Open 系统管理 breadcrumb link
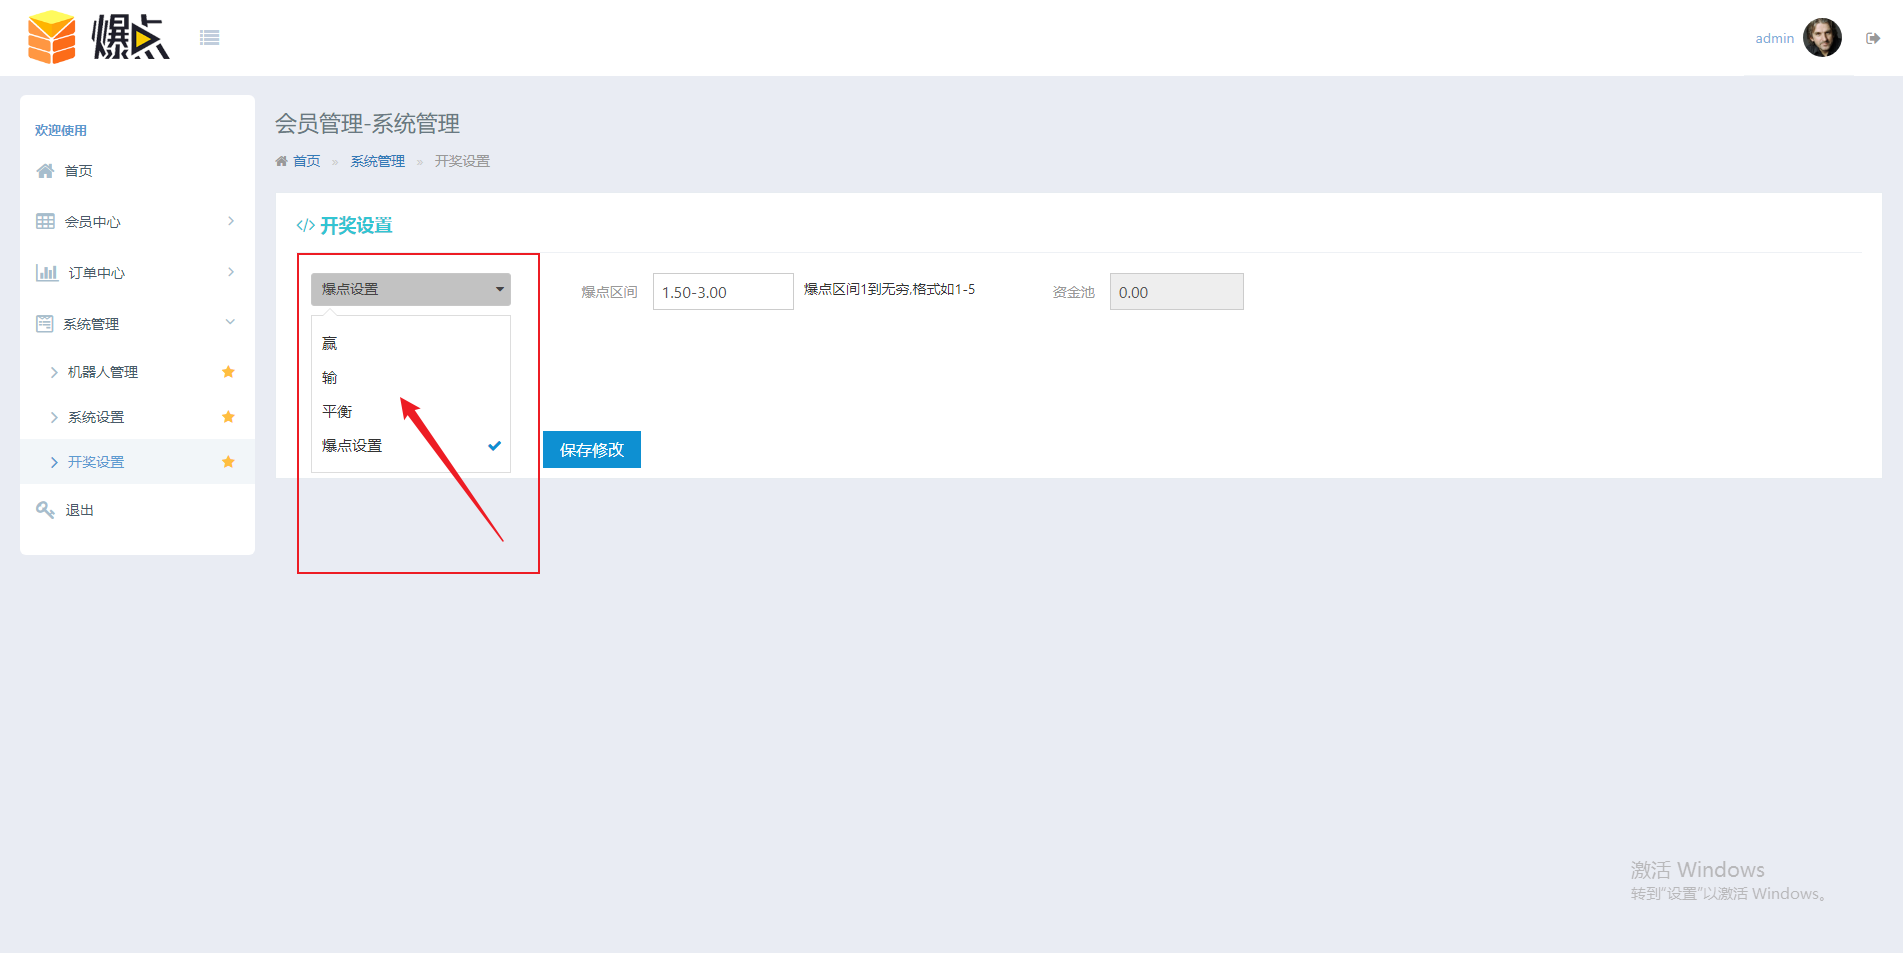The image size is (1903, 953). pos(378,161)
